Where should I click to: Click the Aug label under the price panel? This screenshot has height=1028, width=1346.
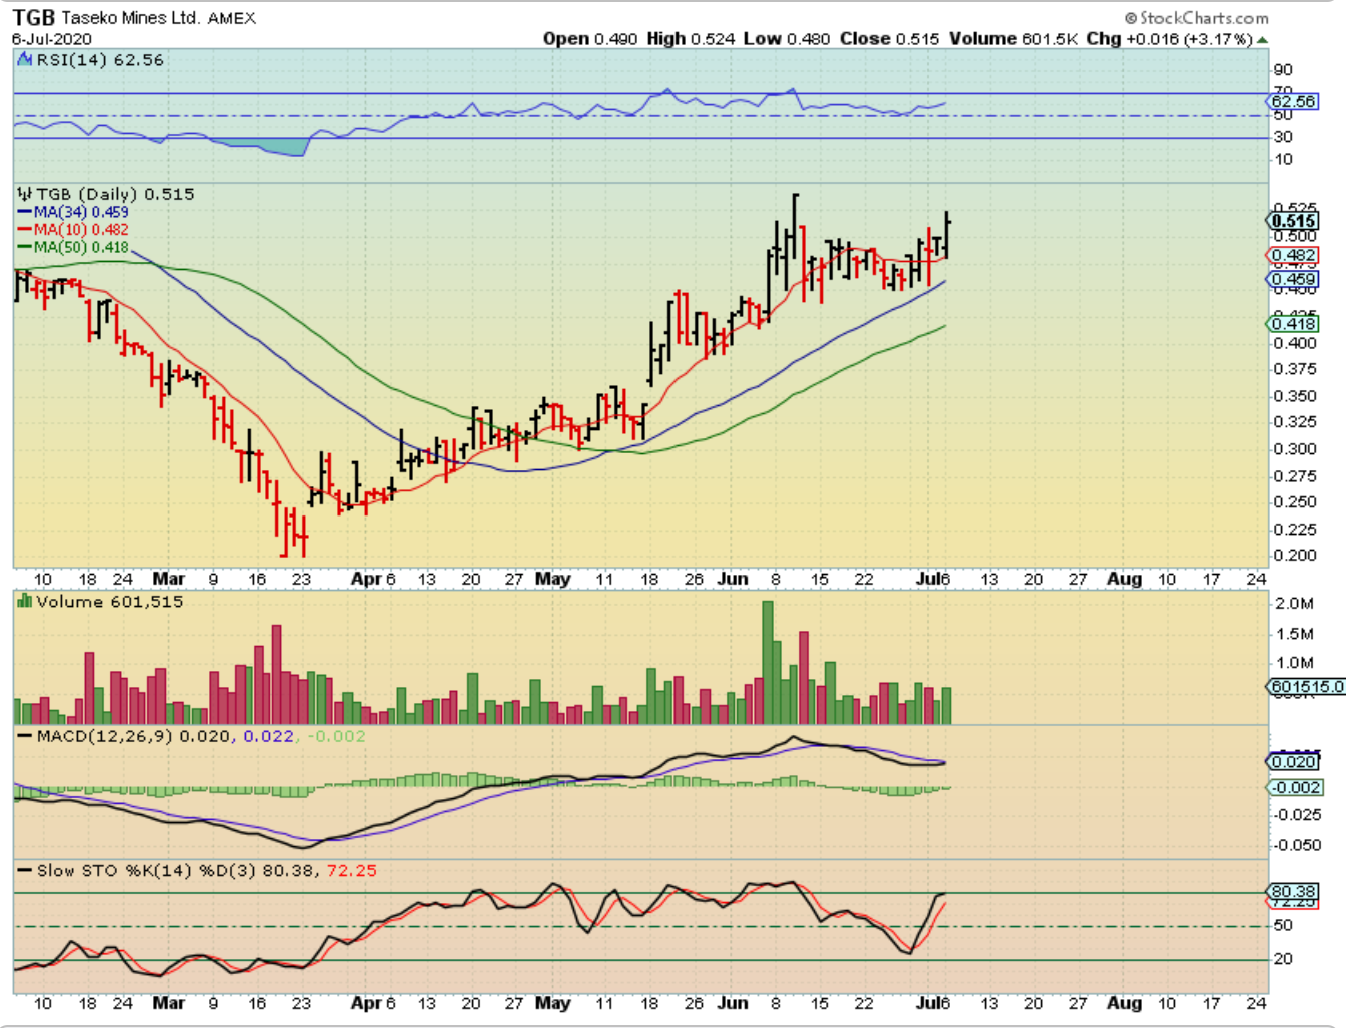1125,579
